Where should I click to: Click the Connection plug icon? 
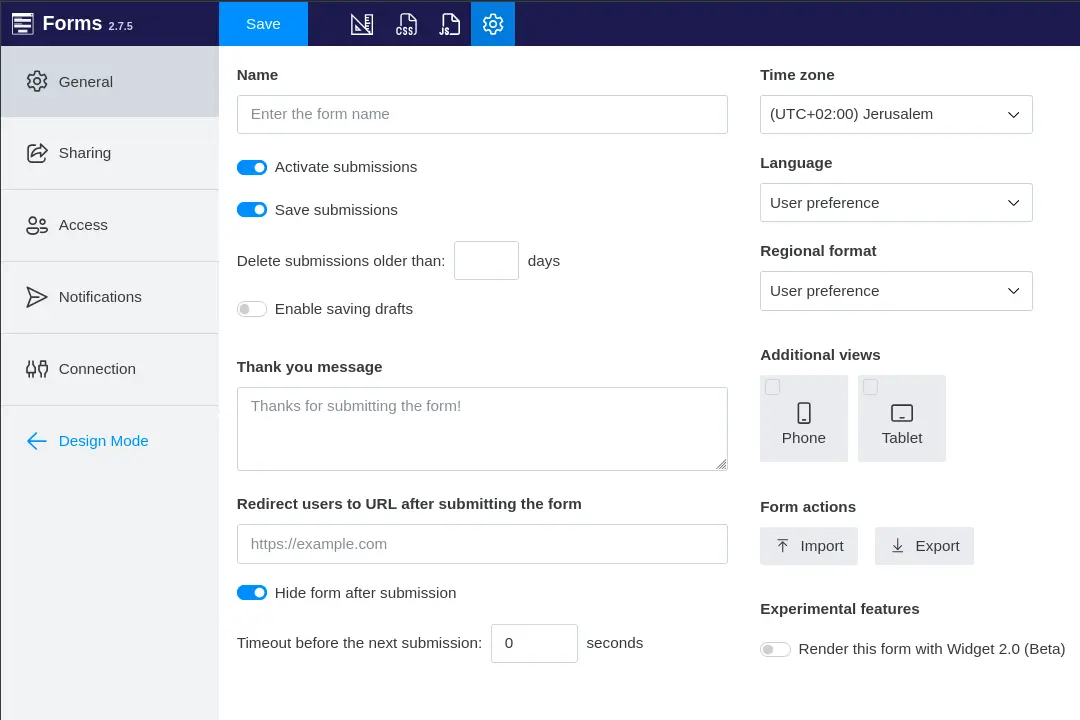coord(37,369)
